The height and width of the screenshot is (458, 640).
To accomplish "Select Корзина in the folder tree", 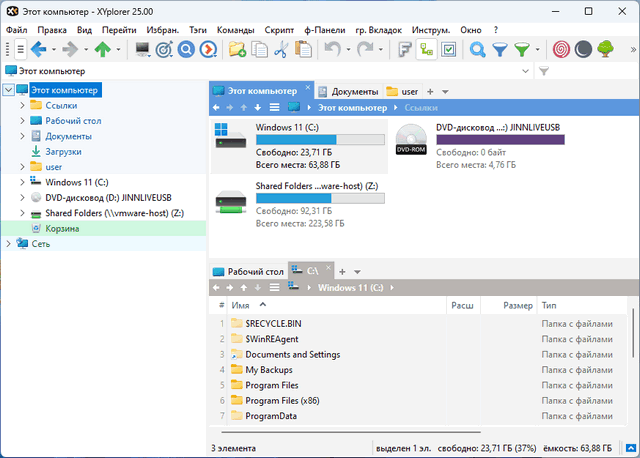I will point(62,229).
